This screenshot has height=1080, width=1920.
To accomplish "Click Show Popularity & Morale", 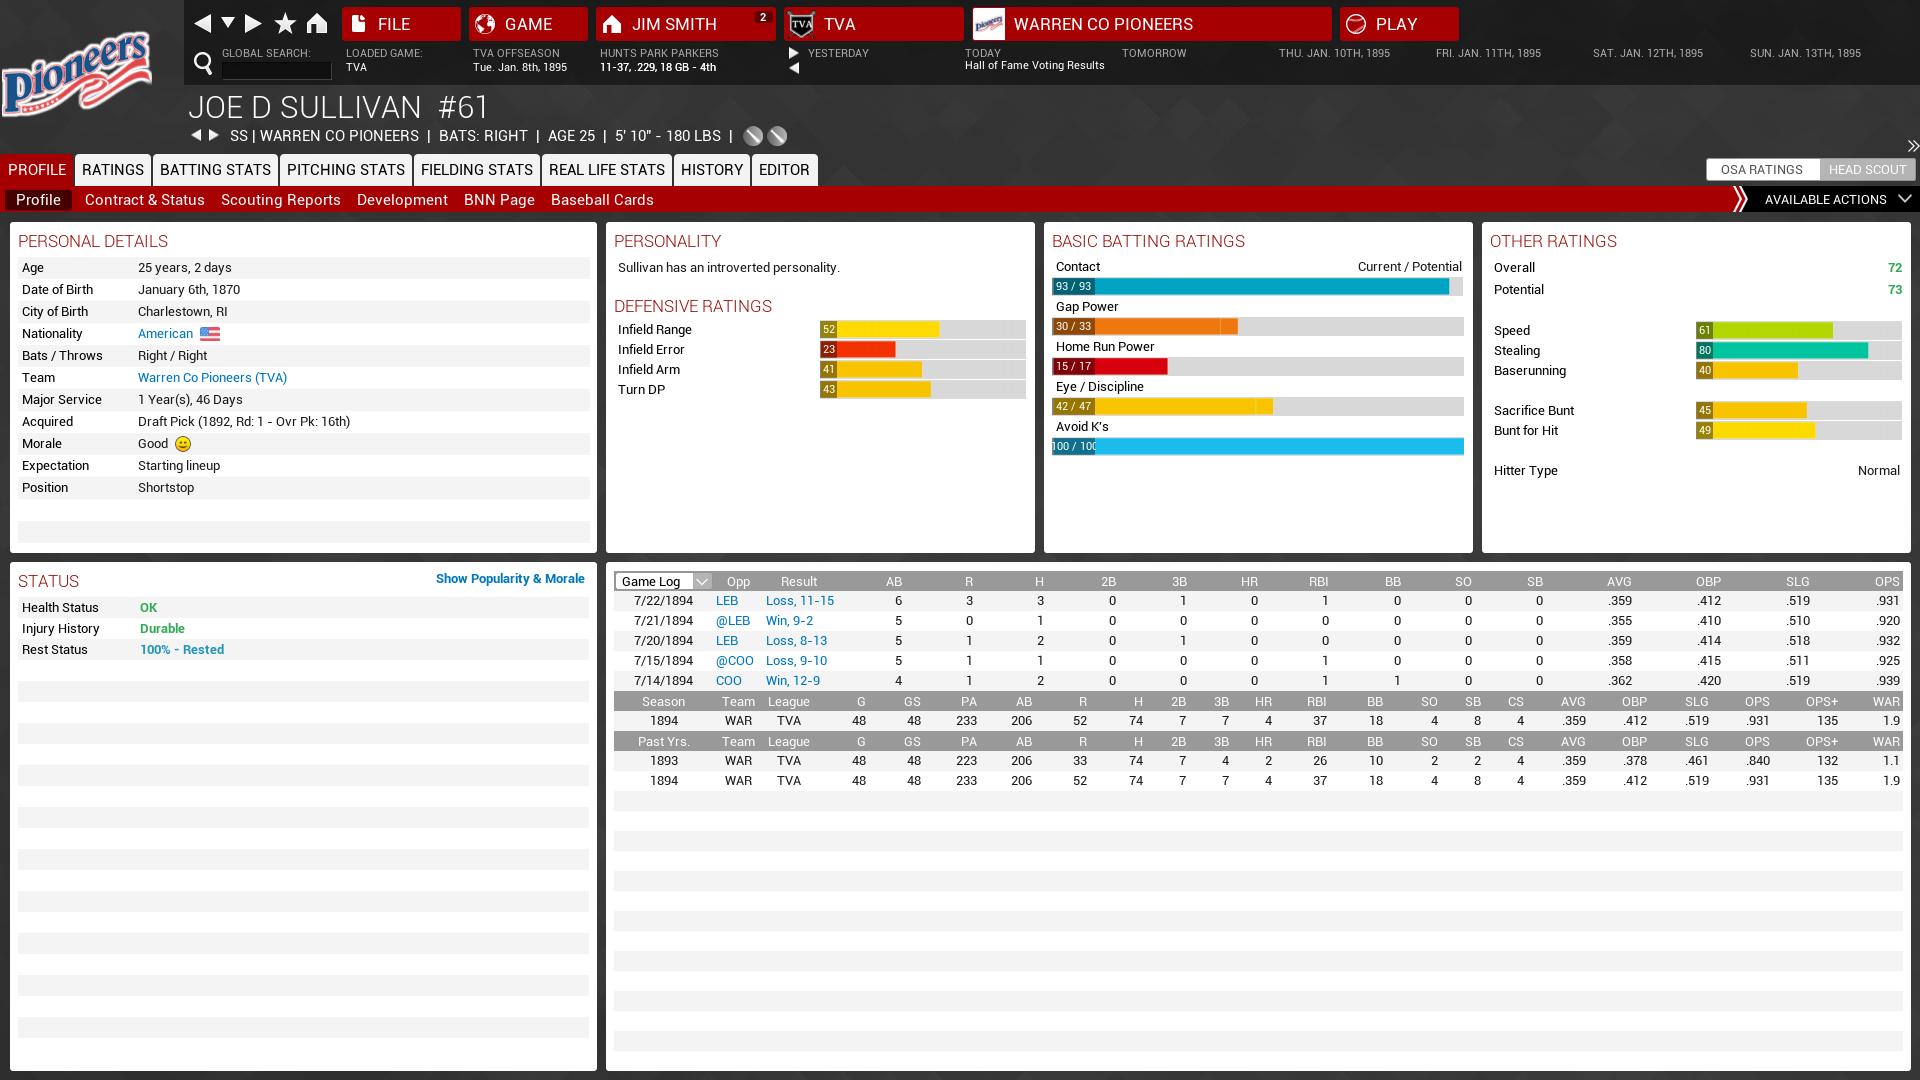I will pos(510,579).
